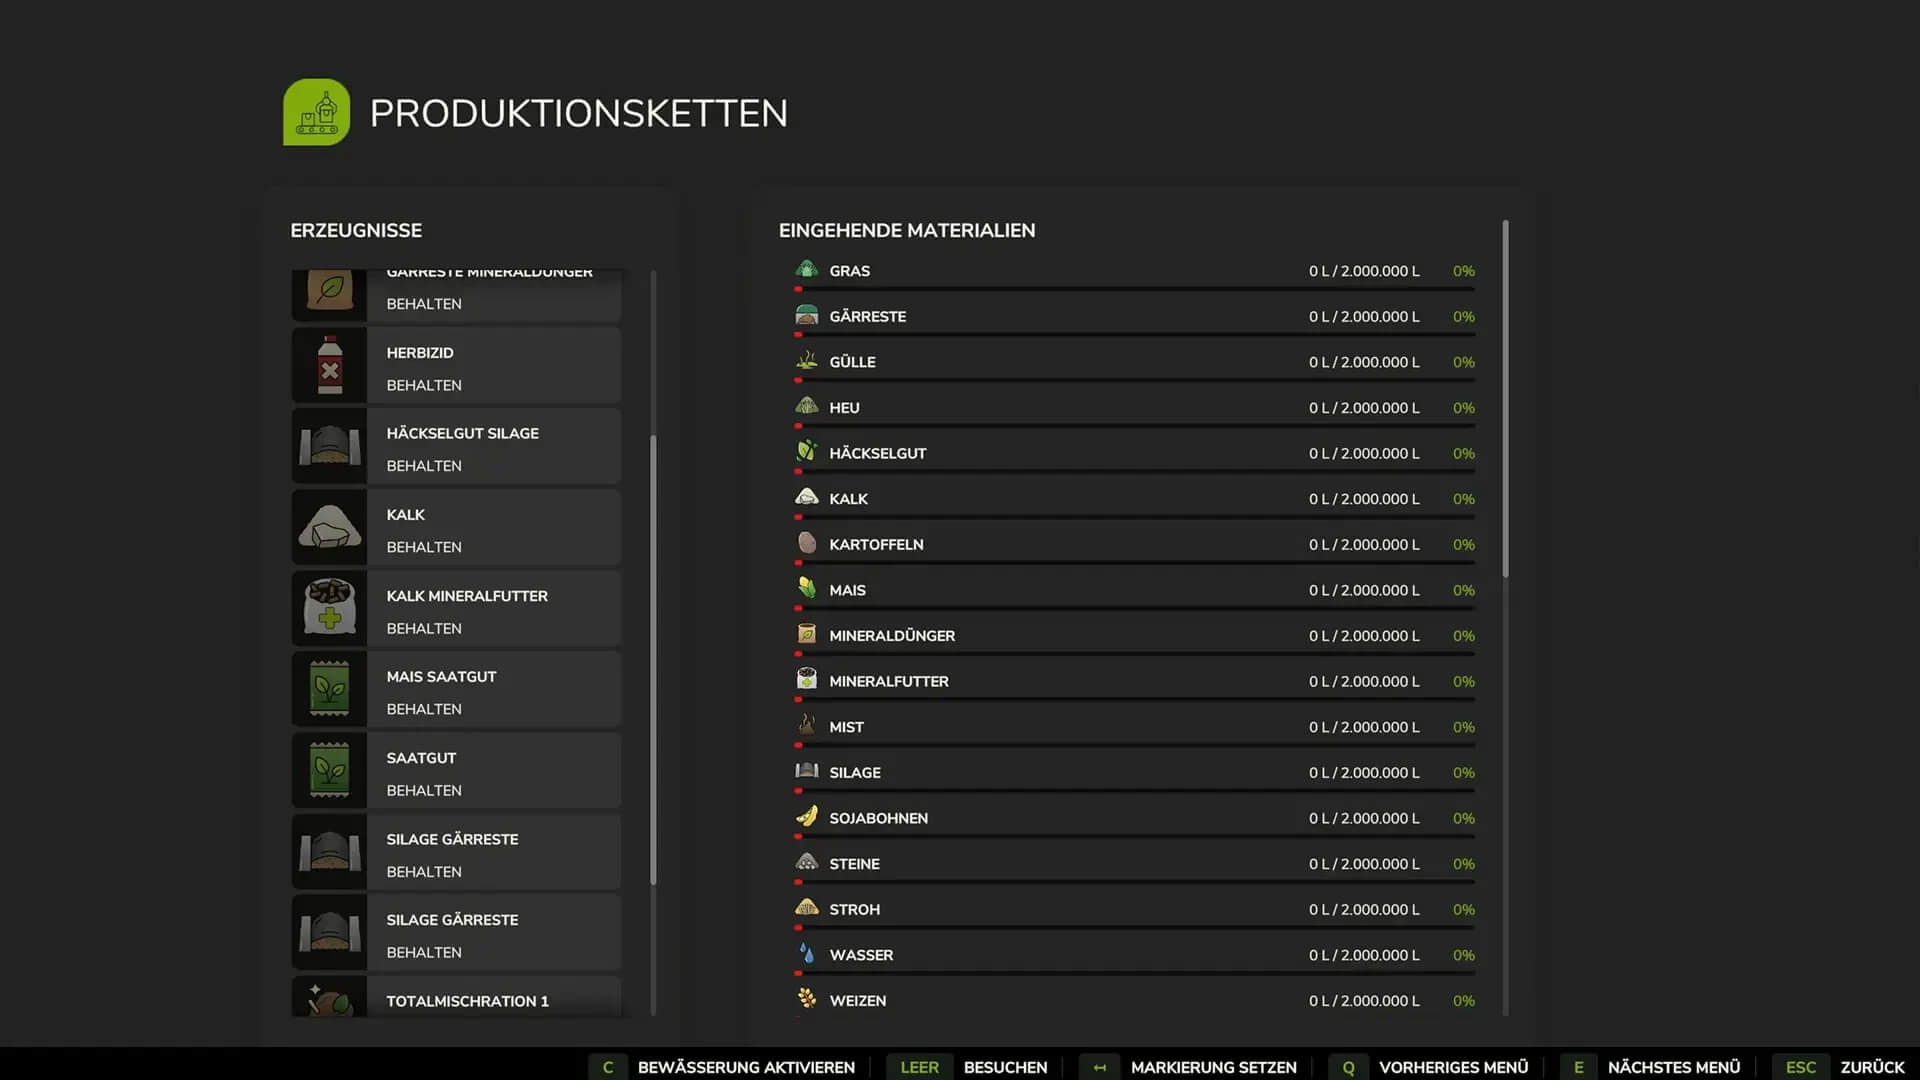Click the Produktionsketten green factory icon
The image size is (1920, 1080).
click(x=316, y=112)
